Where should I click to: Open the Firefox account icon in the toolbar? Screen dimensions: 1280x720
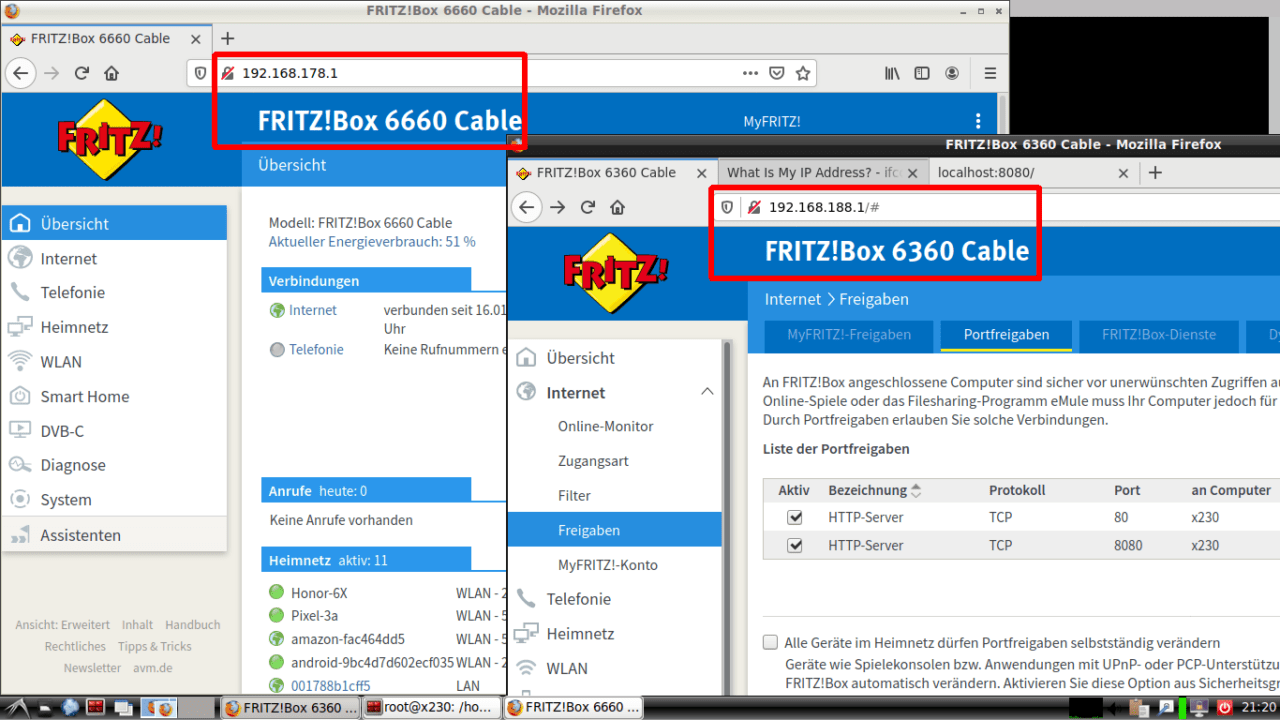click(952, 73)
